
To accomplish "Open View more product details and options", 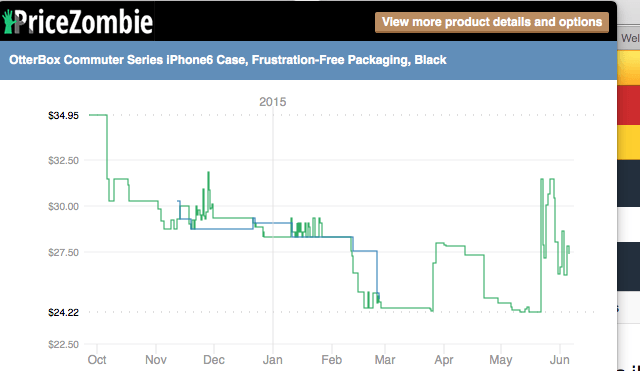I will pyautogui.click(x=492, y=22).
